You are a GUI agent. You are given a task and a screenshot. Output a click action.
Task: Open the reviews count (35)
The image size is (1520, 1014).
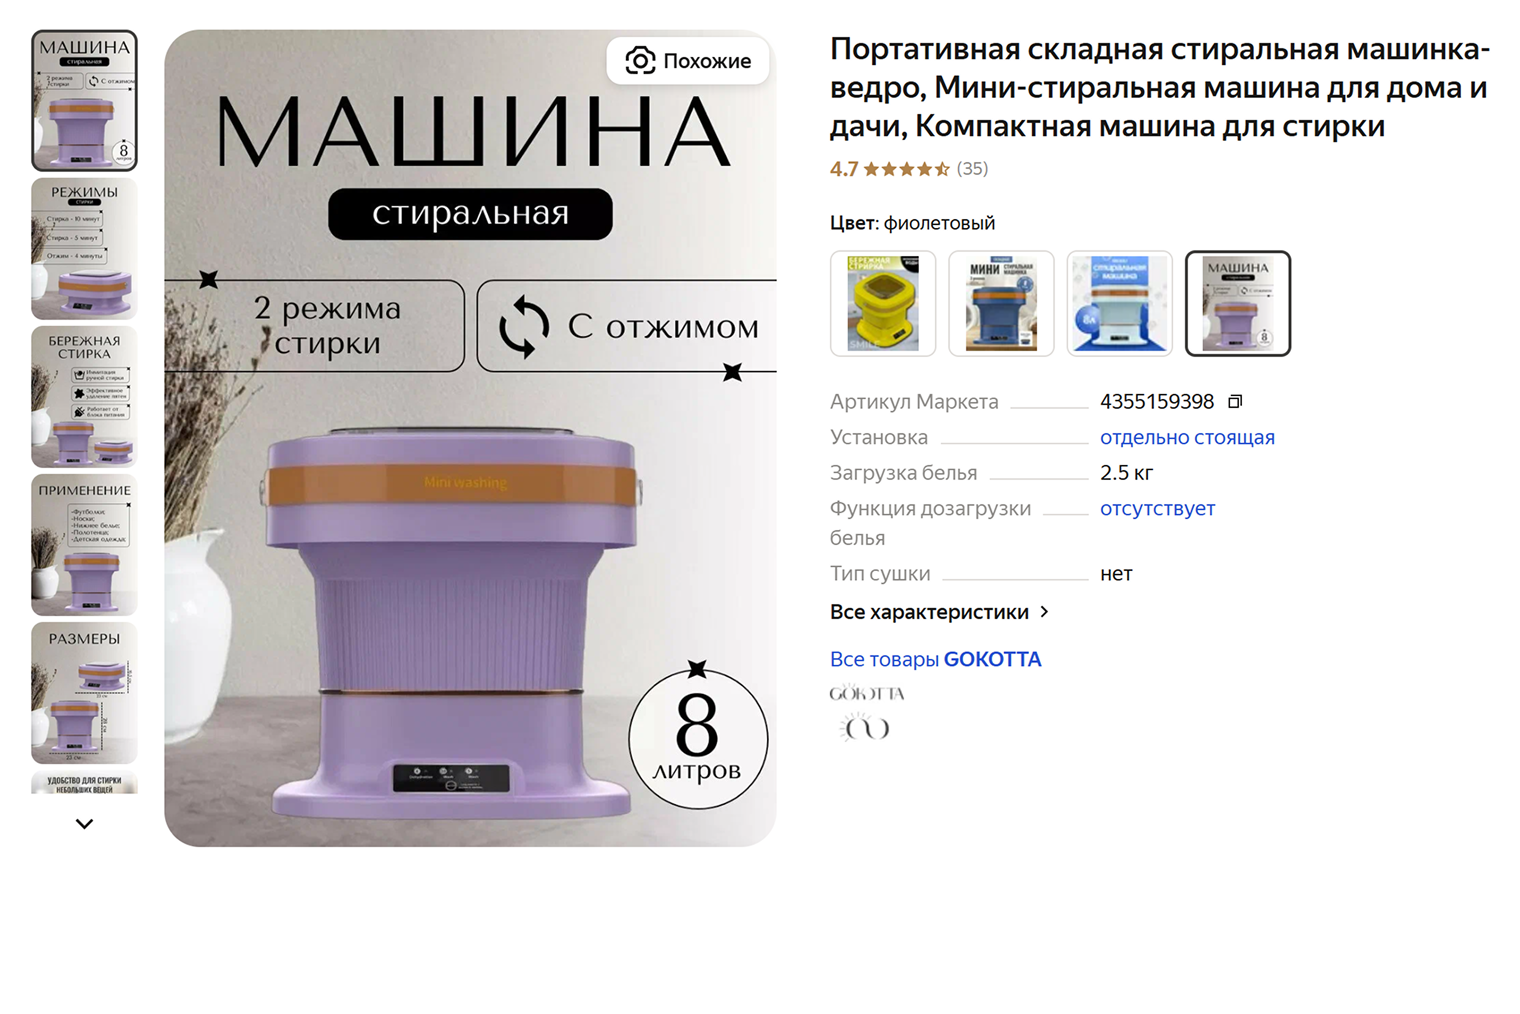point(972,169)
